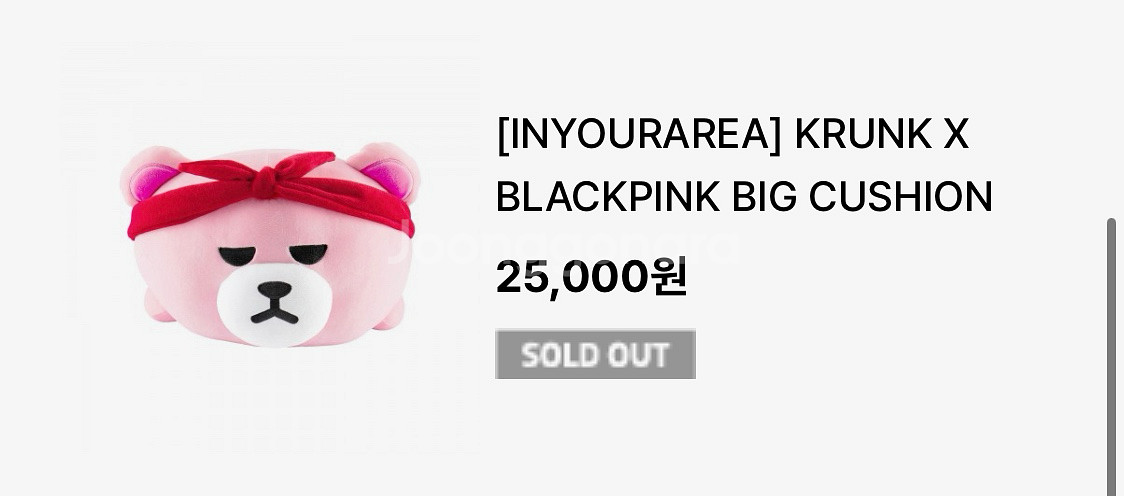Click the faint joonggonara watermark text
The width and height of the screenshot is (1124, 496).
(563, 247)
